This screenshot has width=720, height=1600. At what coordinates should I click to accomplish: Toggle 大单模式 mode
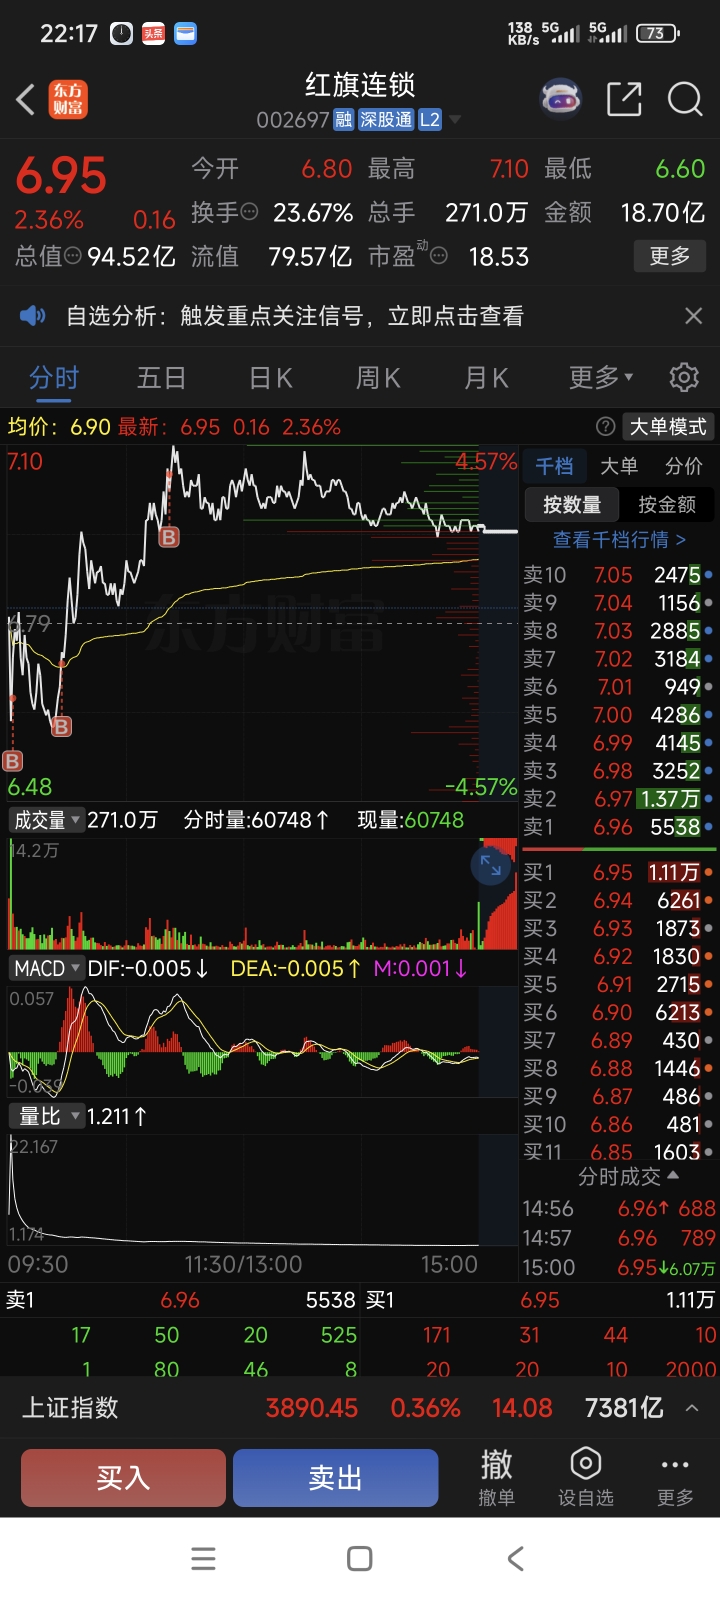tap(668, 427)
